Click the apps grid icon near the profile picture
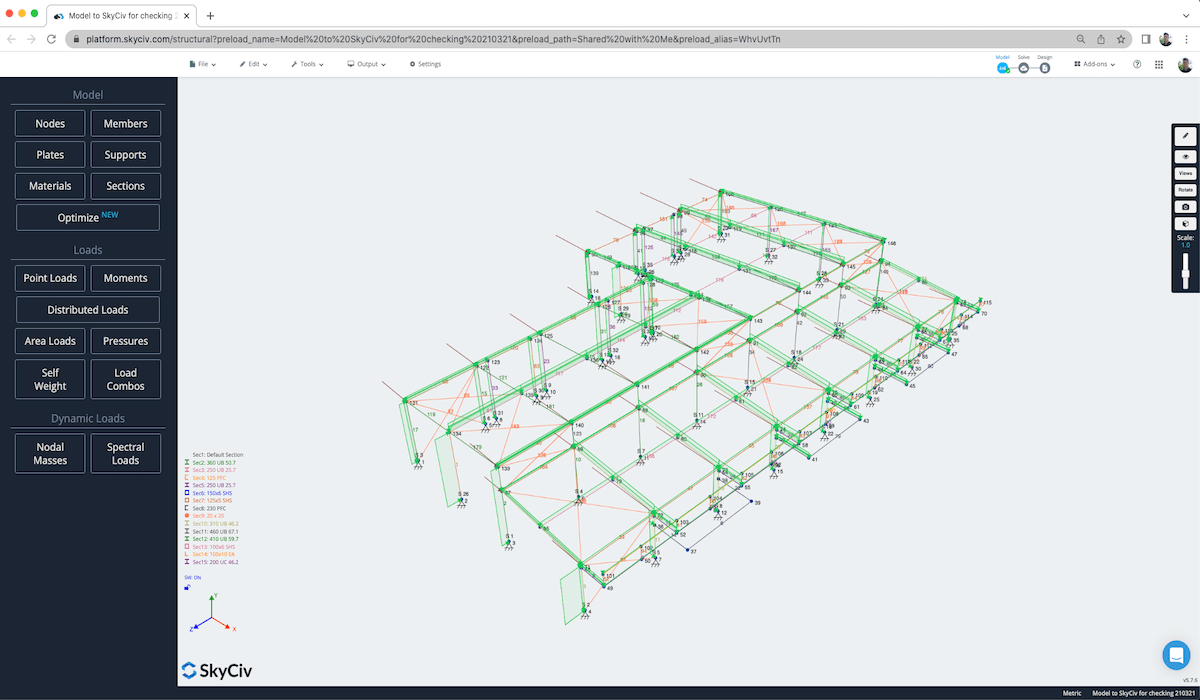 pos(1158,64)
